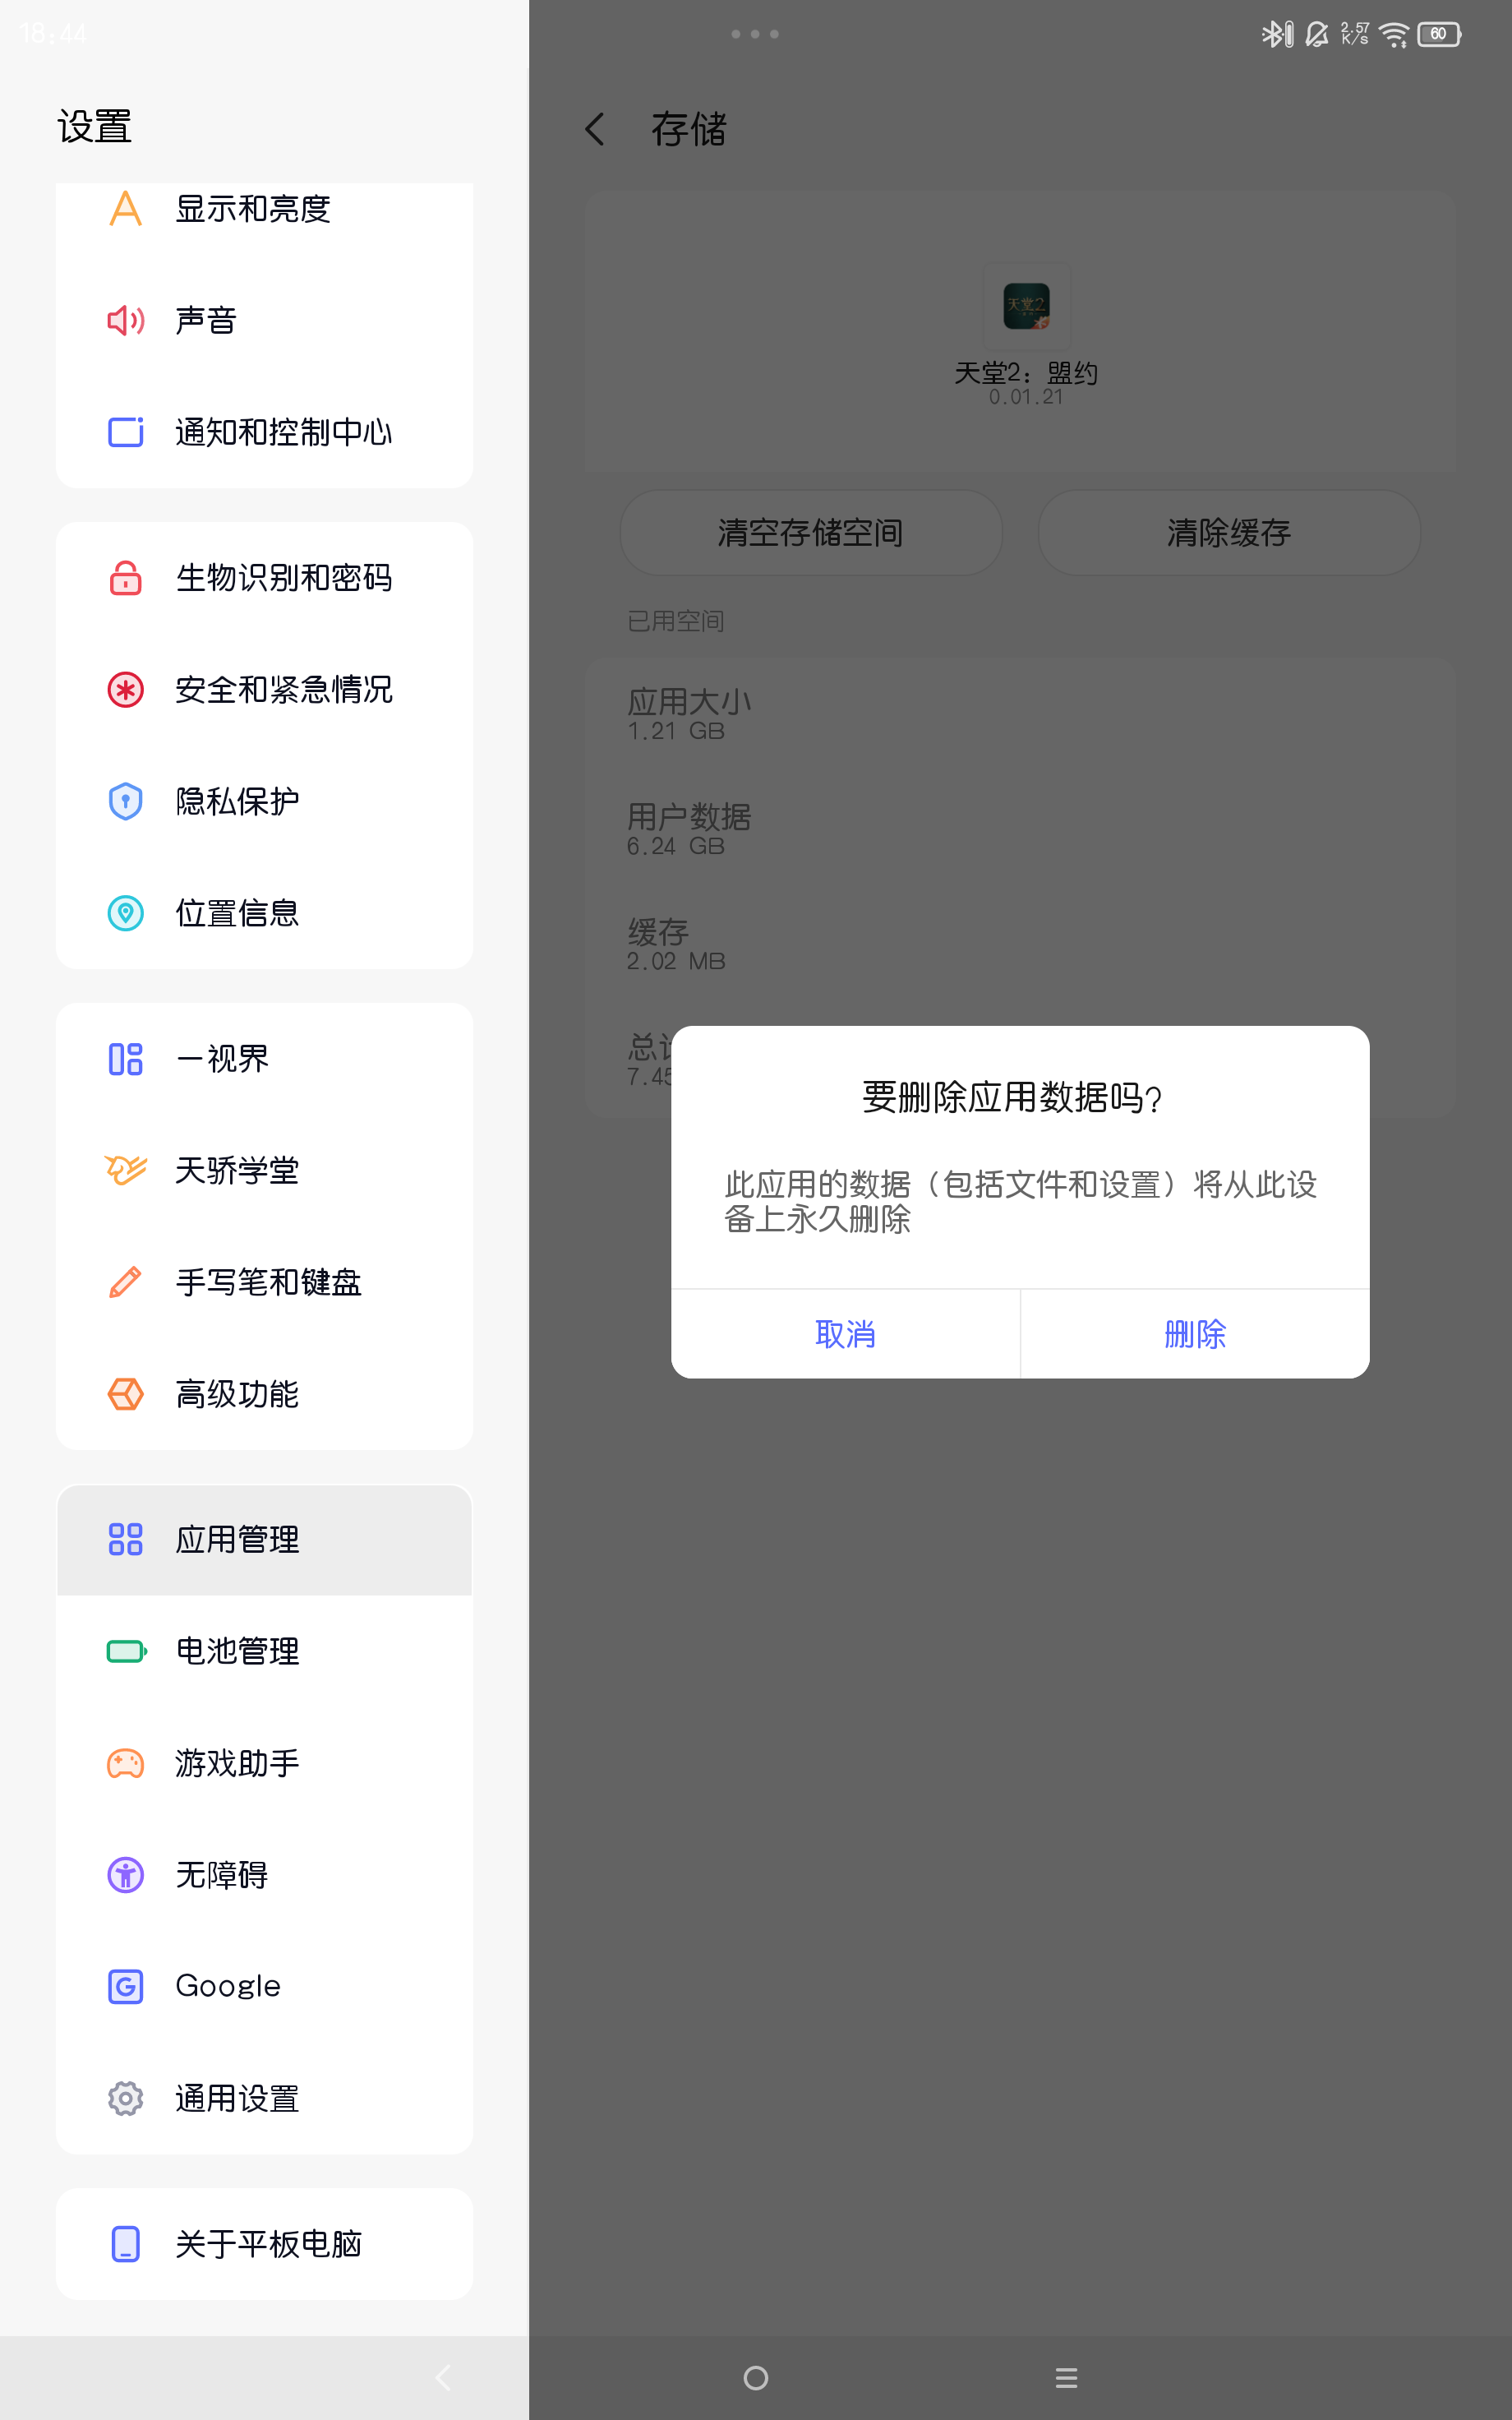1512x2420 pixels.
Task: Tap the Wi-Fi status icon
Action: point(1393,34)
